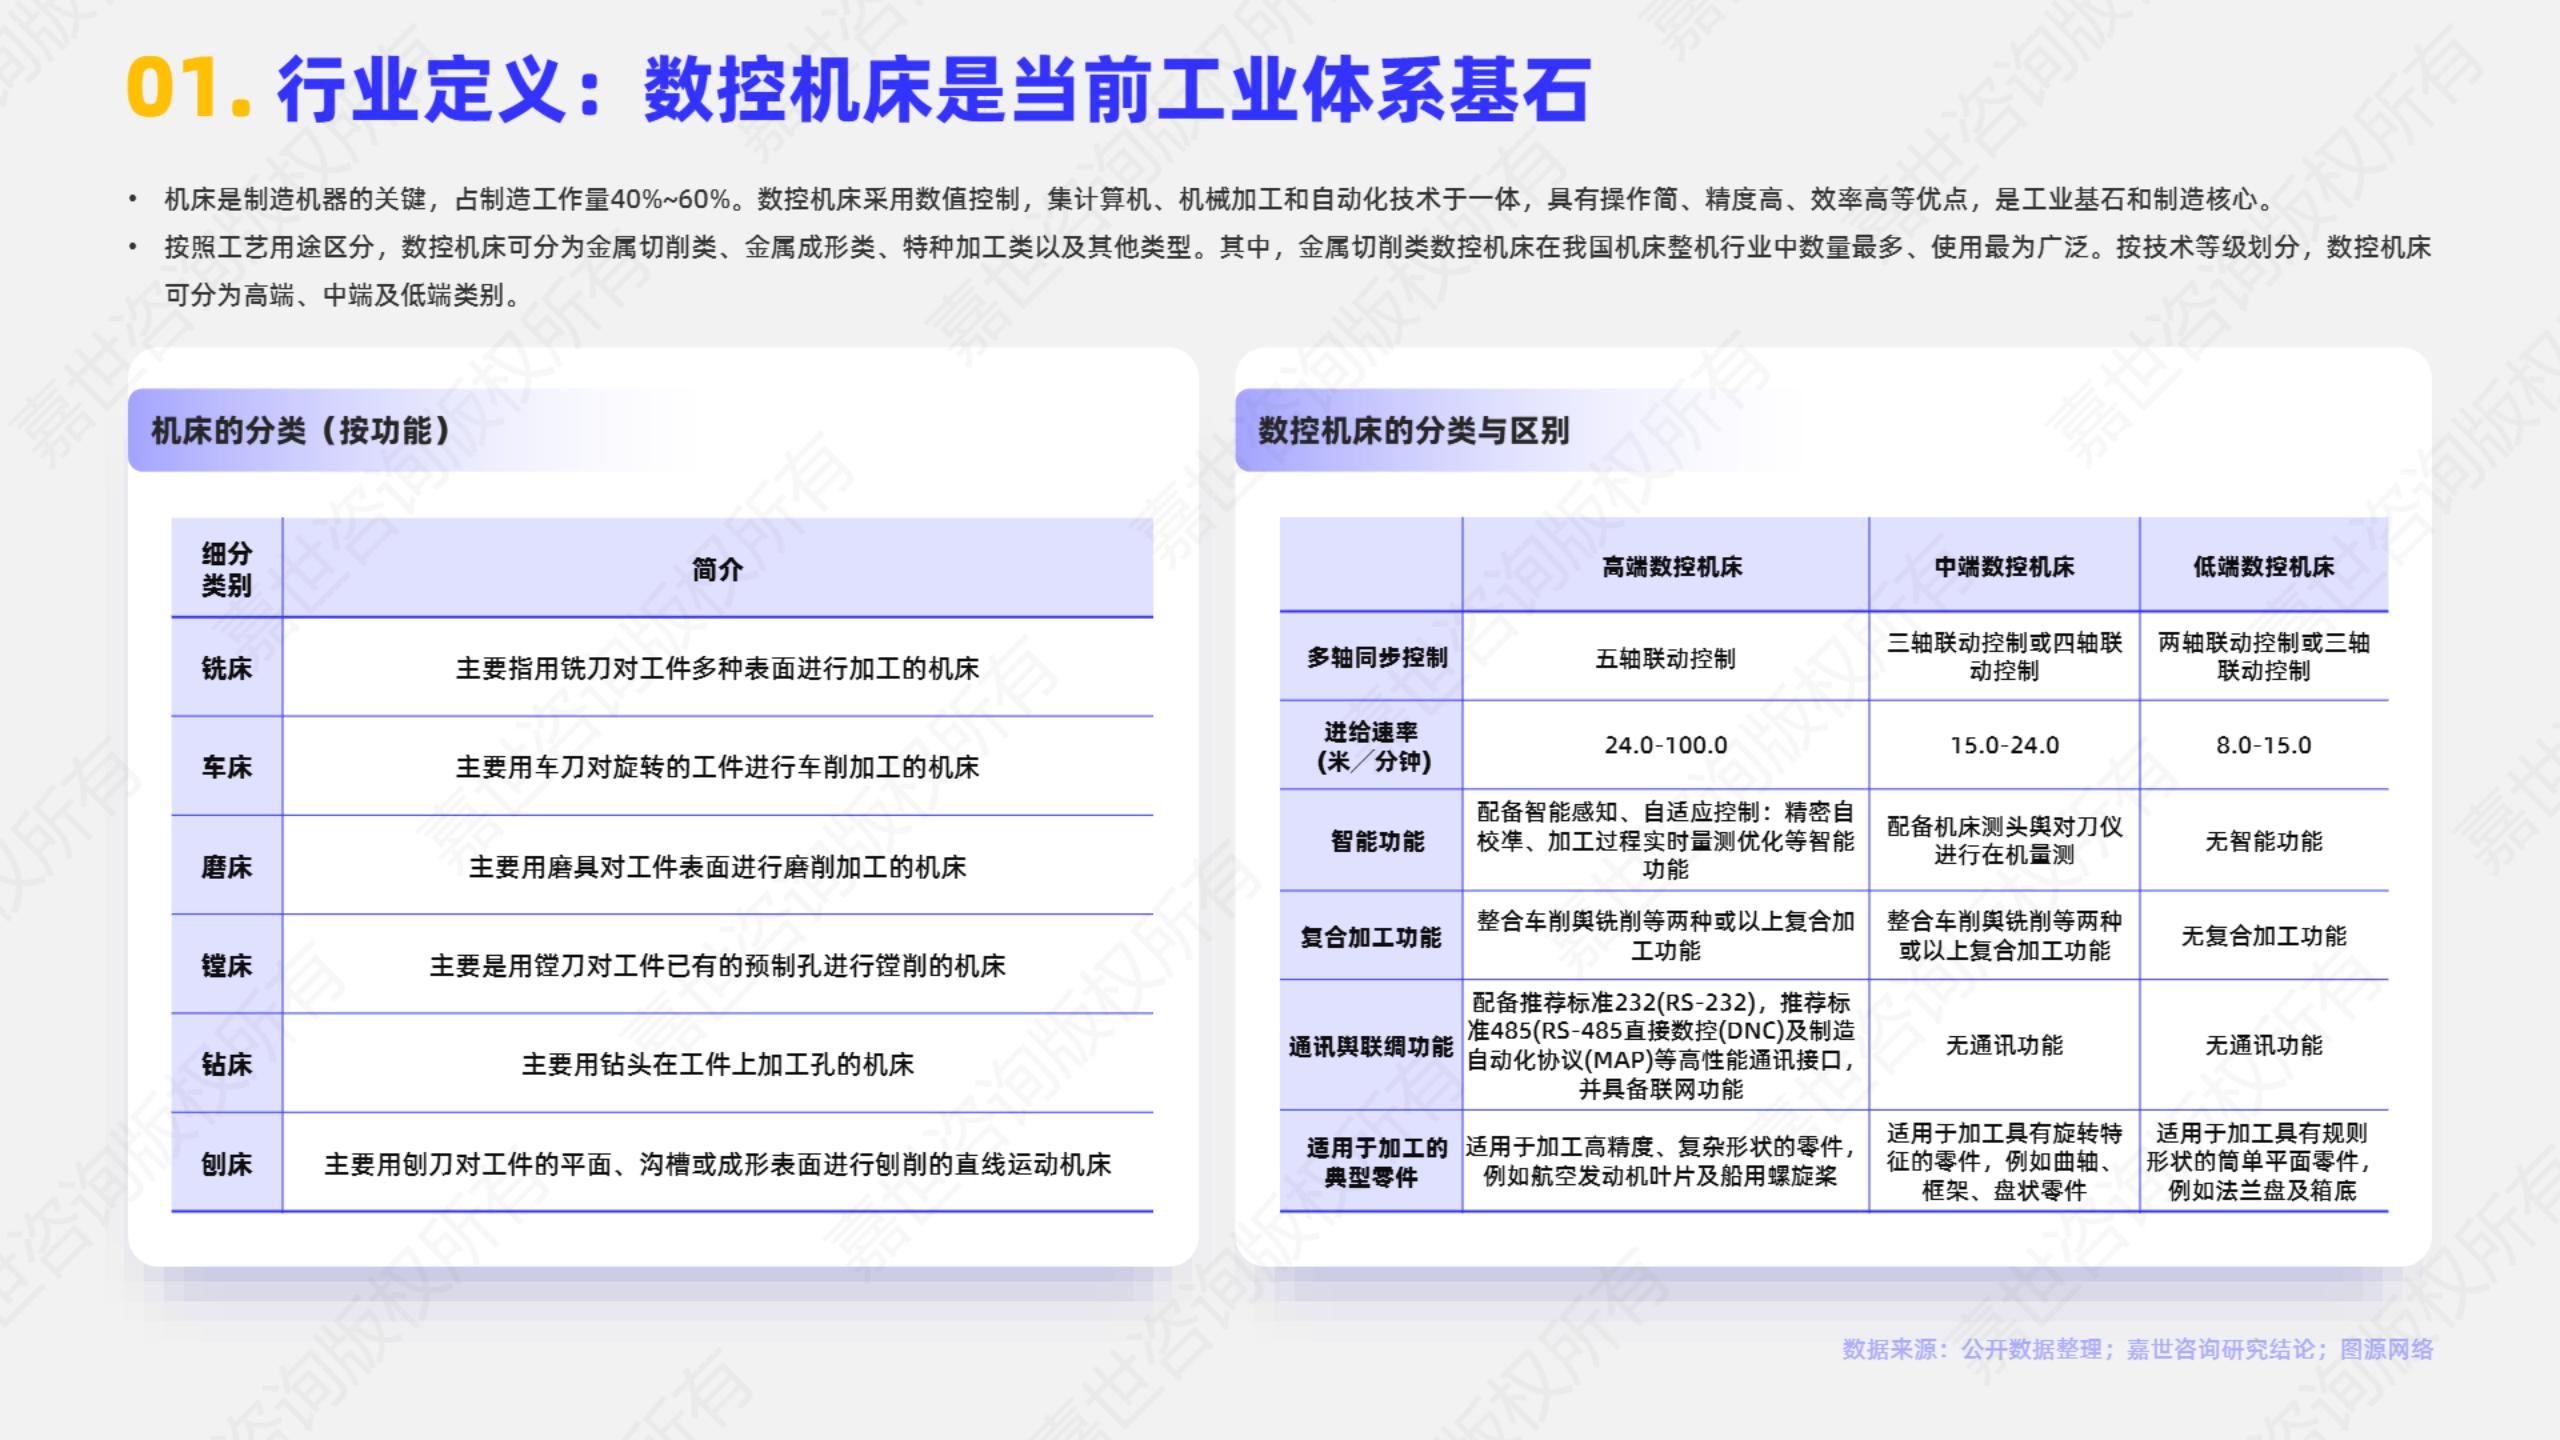Click the 高端数控机床 column header
The image size is (2560, 1440).
1671,567
